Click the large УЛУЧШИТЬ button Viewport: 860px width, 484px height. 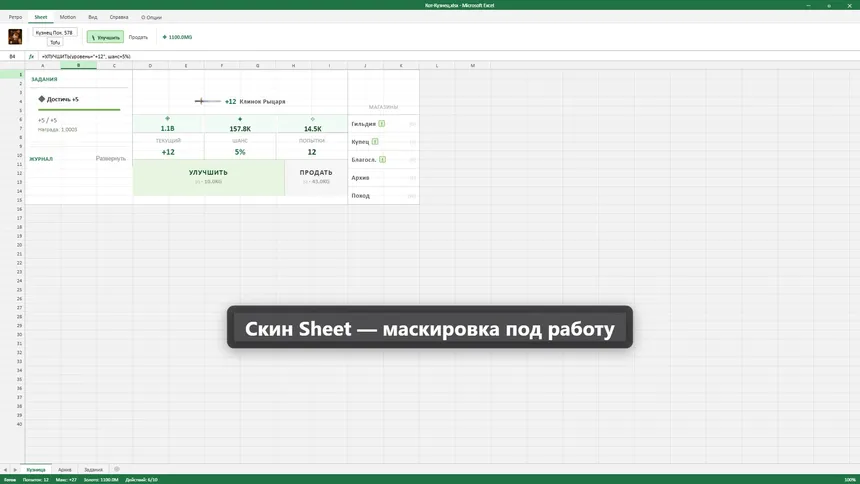tap(208, 177)
